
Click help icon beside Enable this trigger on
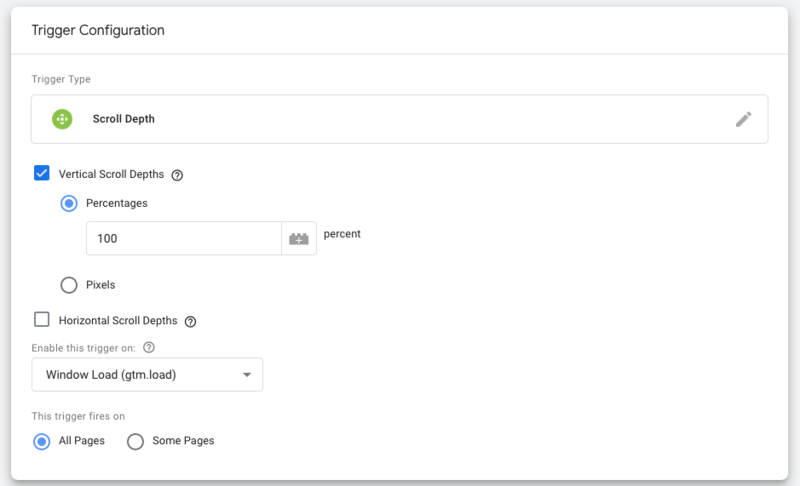(148, 348)
